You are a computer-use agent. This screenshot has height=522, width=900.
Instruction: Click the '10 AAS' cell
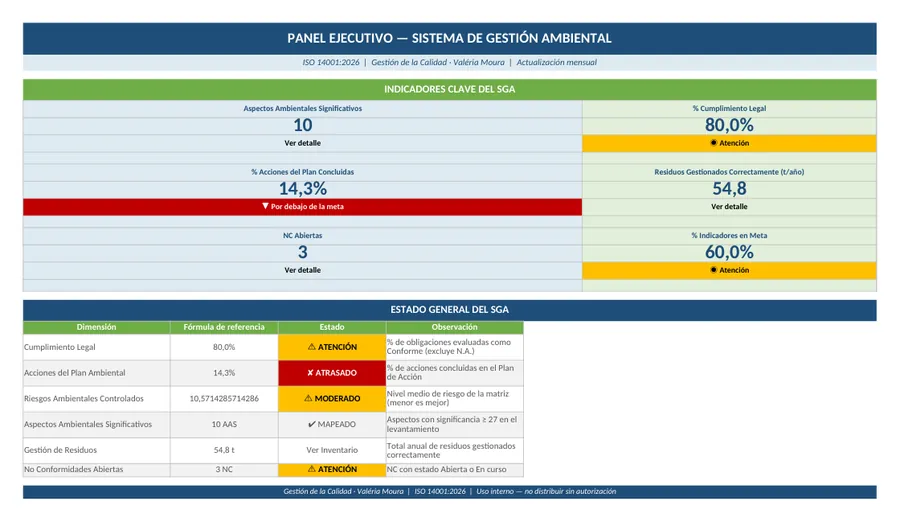pos(224,425)
